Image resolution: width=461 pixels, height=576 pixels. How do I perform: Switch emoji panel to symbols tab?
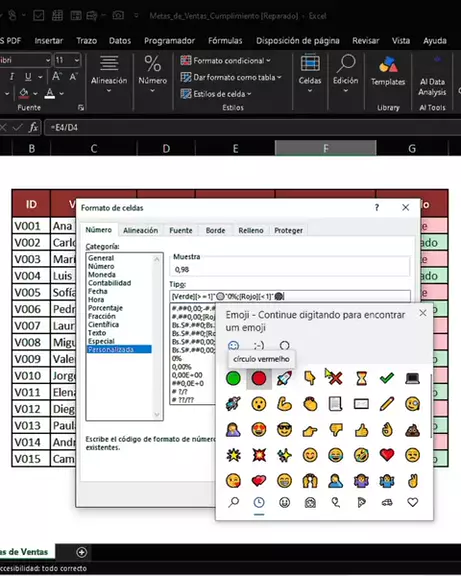(x=284, y=346)
